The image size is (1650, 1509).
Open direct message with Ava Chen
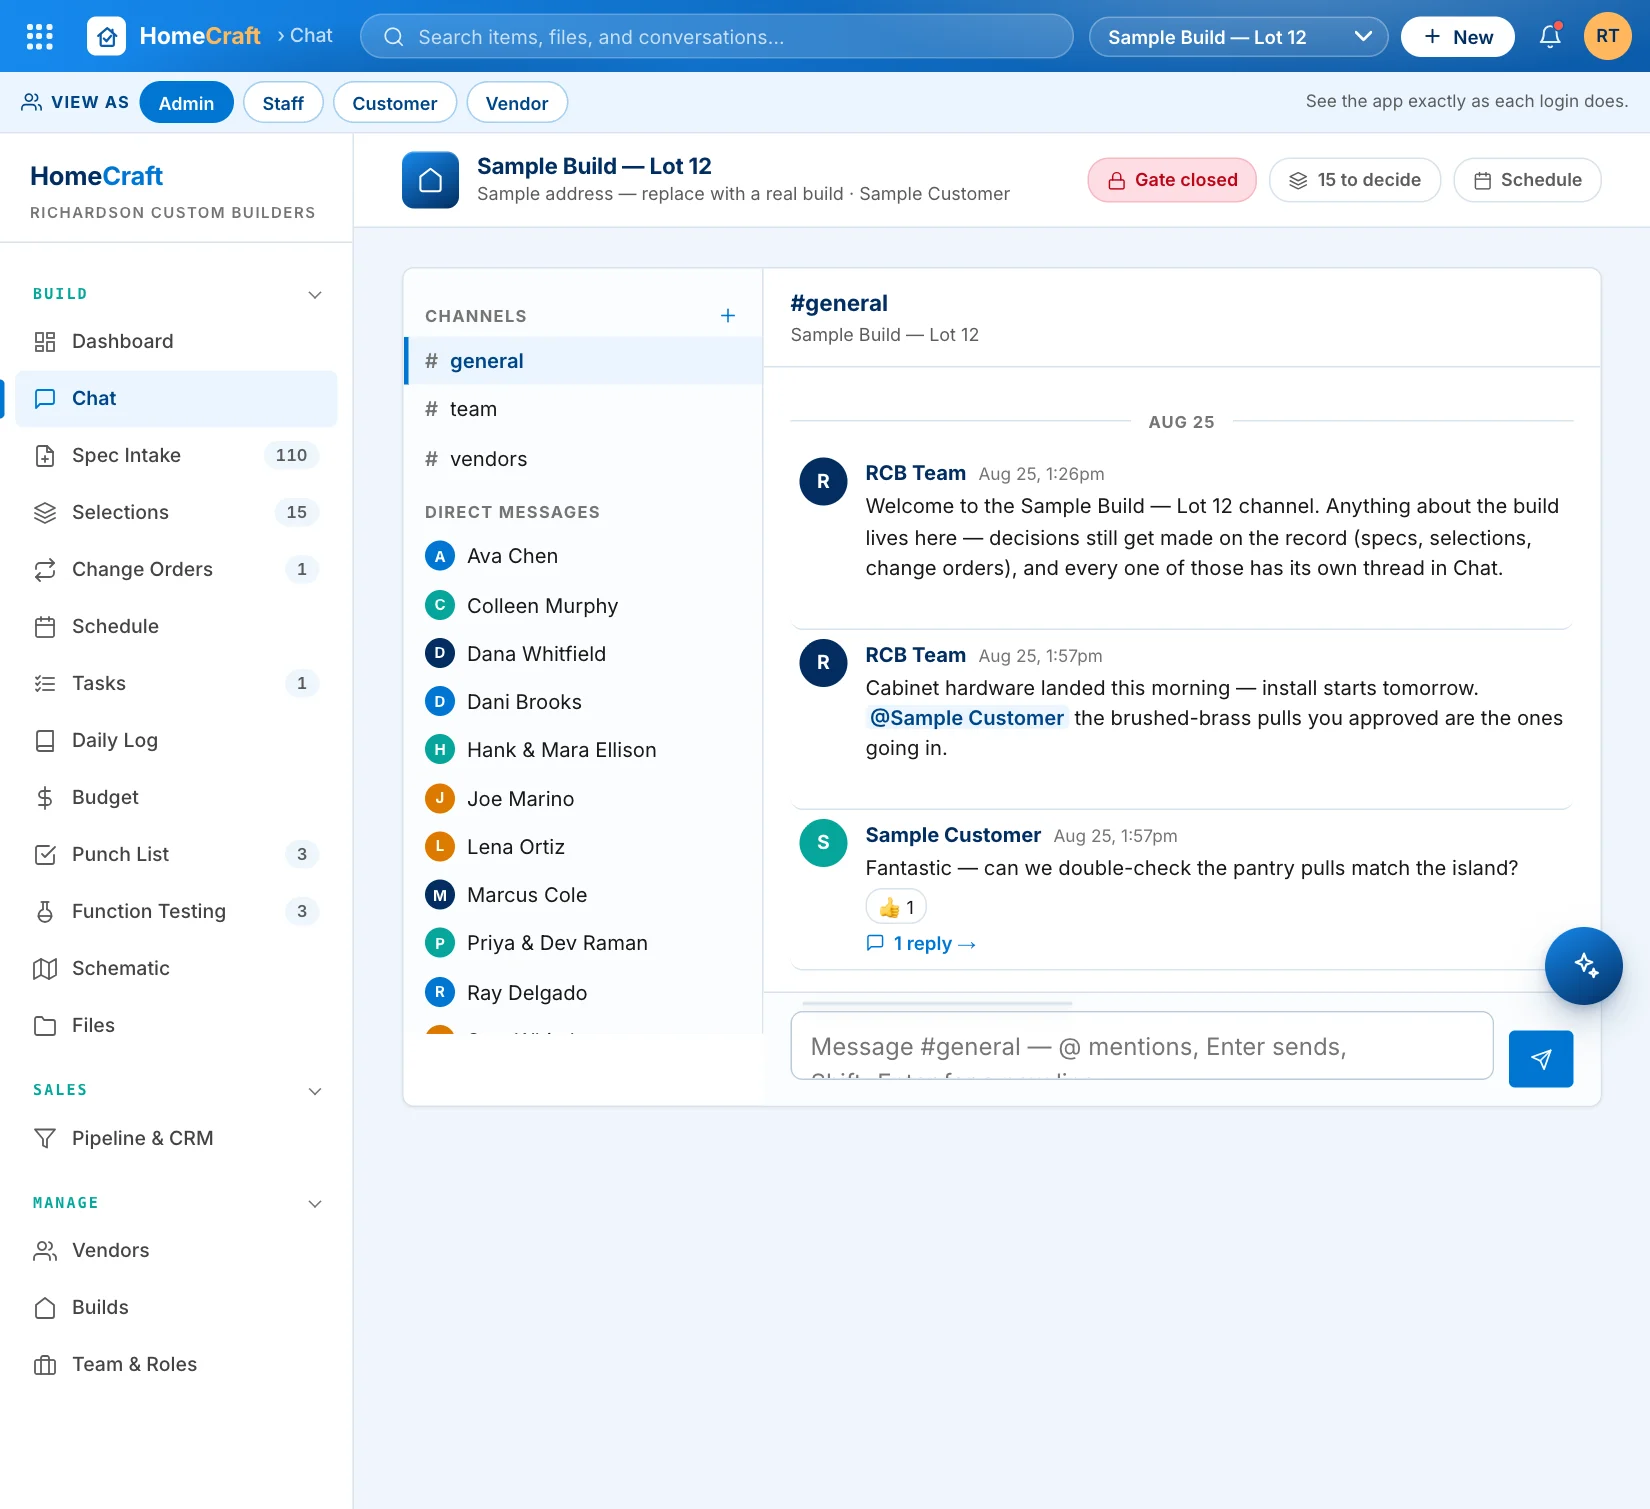pyautogui.click(x=584, y=556)
